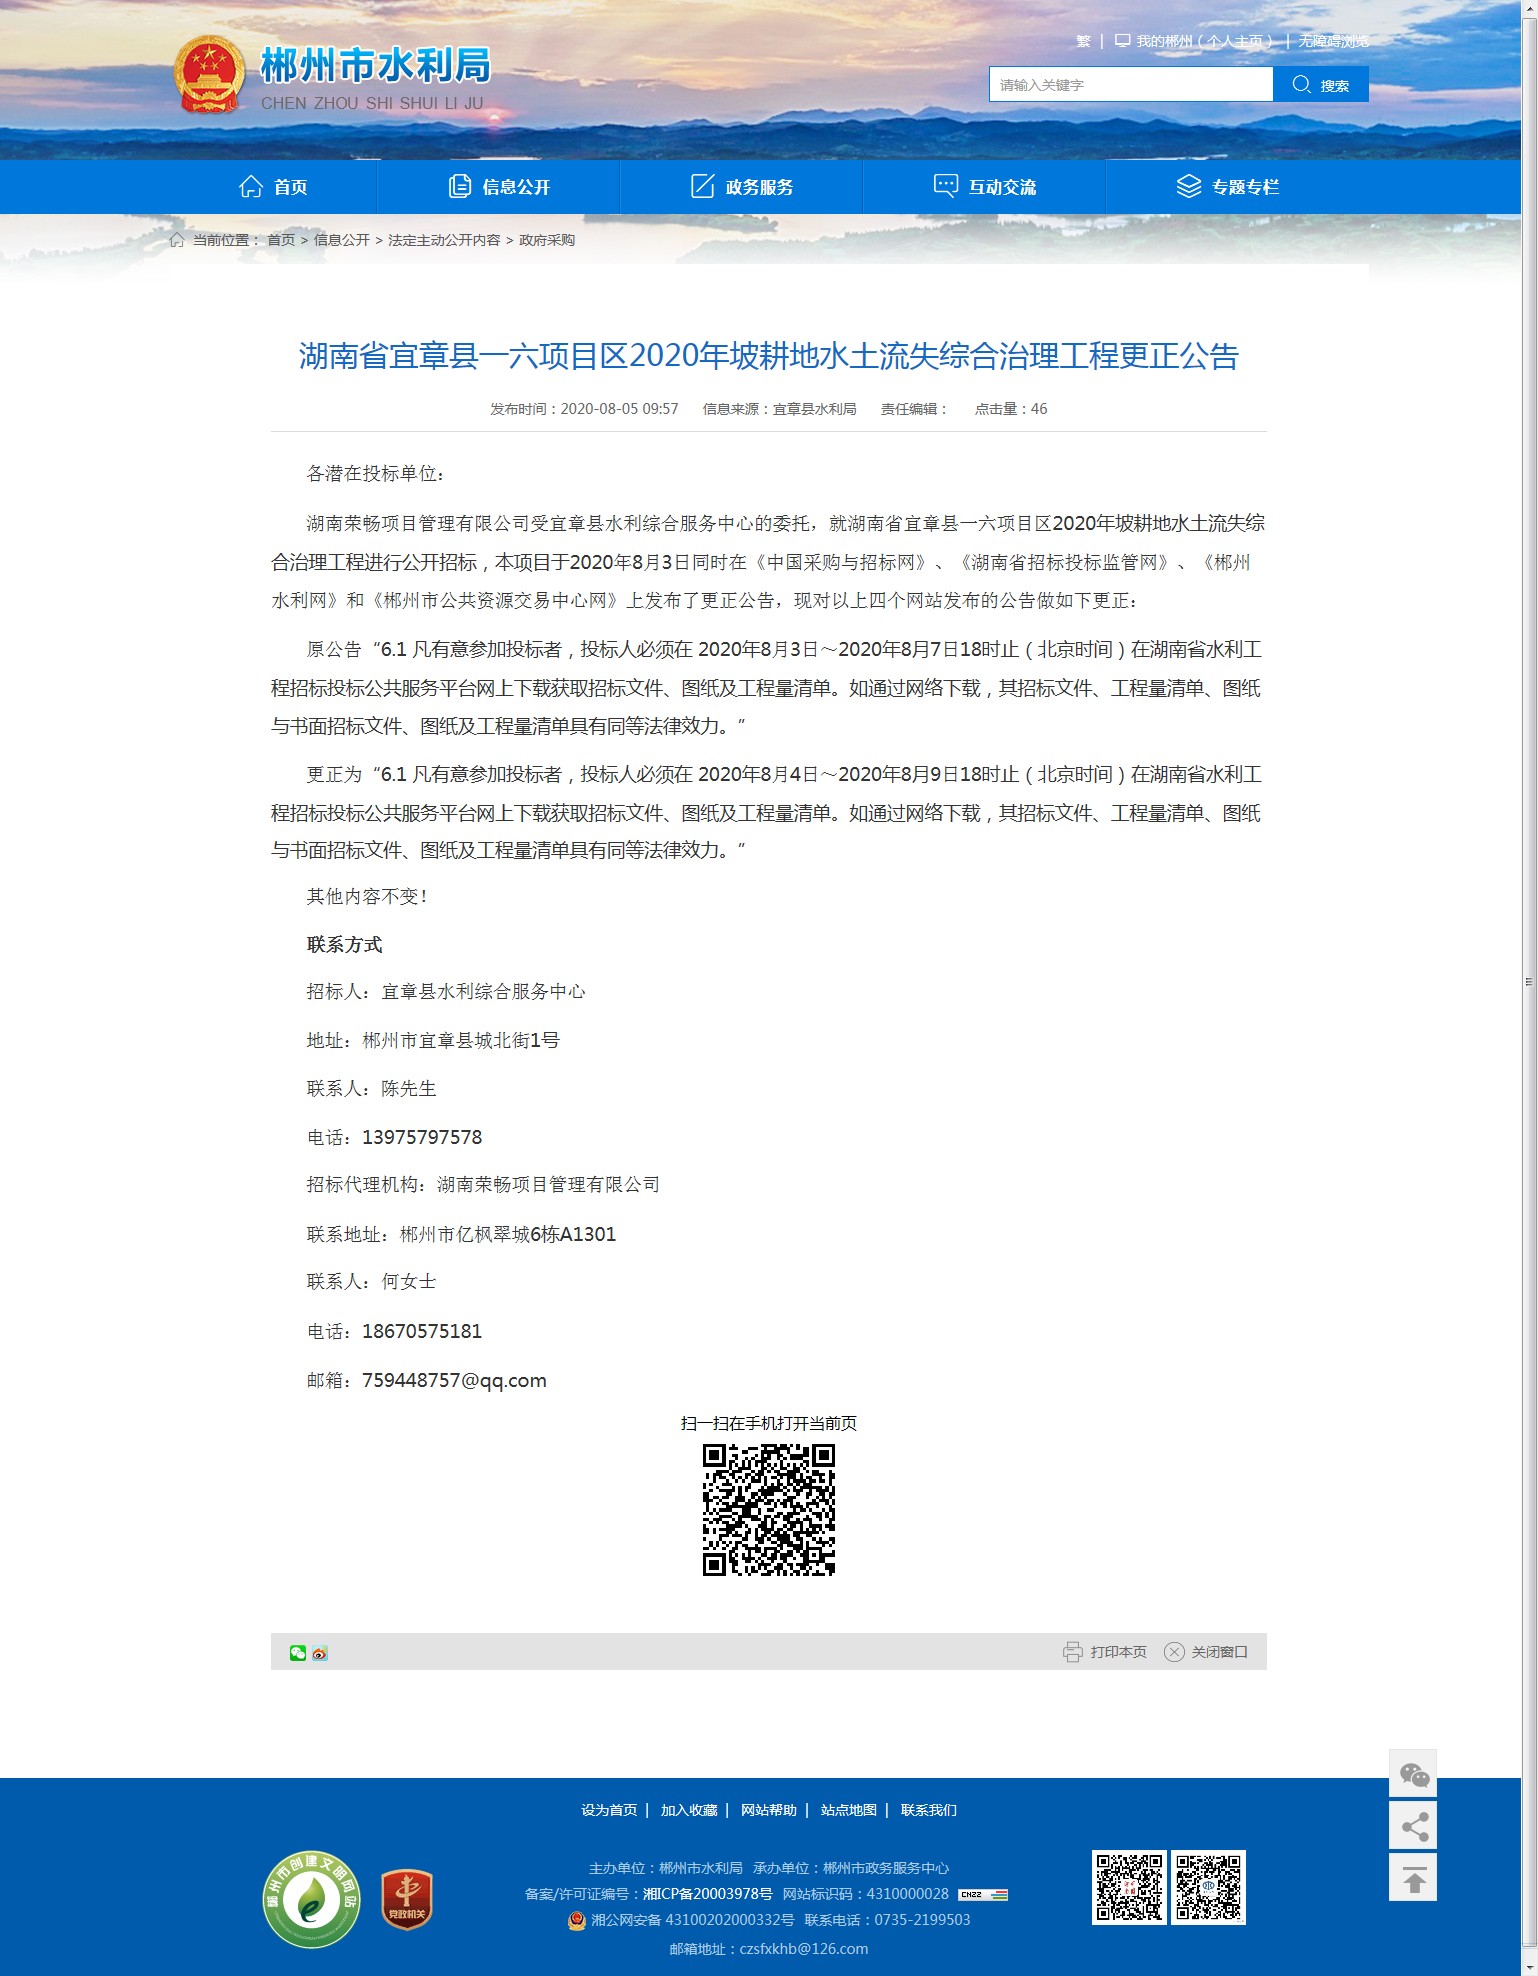The image size is (1538, 1976).
Task: Click the national emblem logo in header
Action: 209,75
